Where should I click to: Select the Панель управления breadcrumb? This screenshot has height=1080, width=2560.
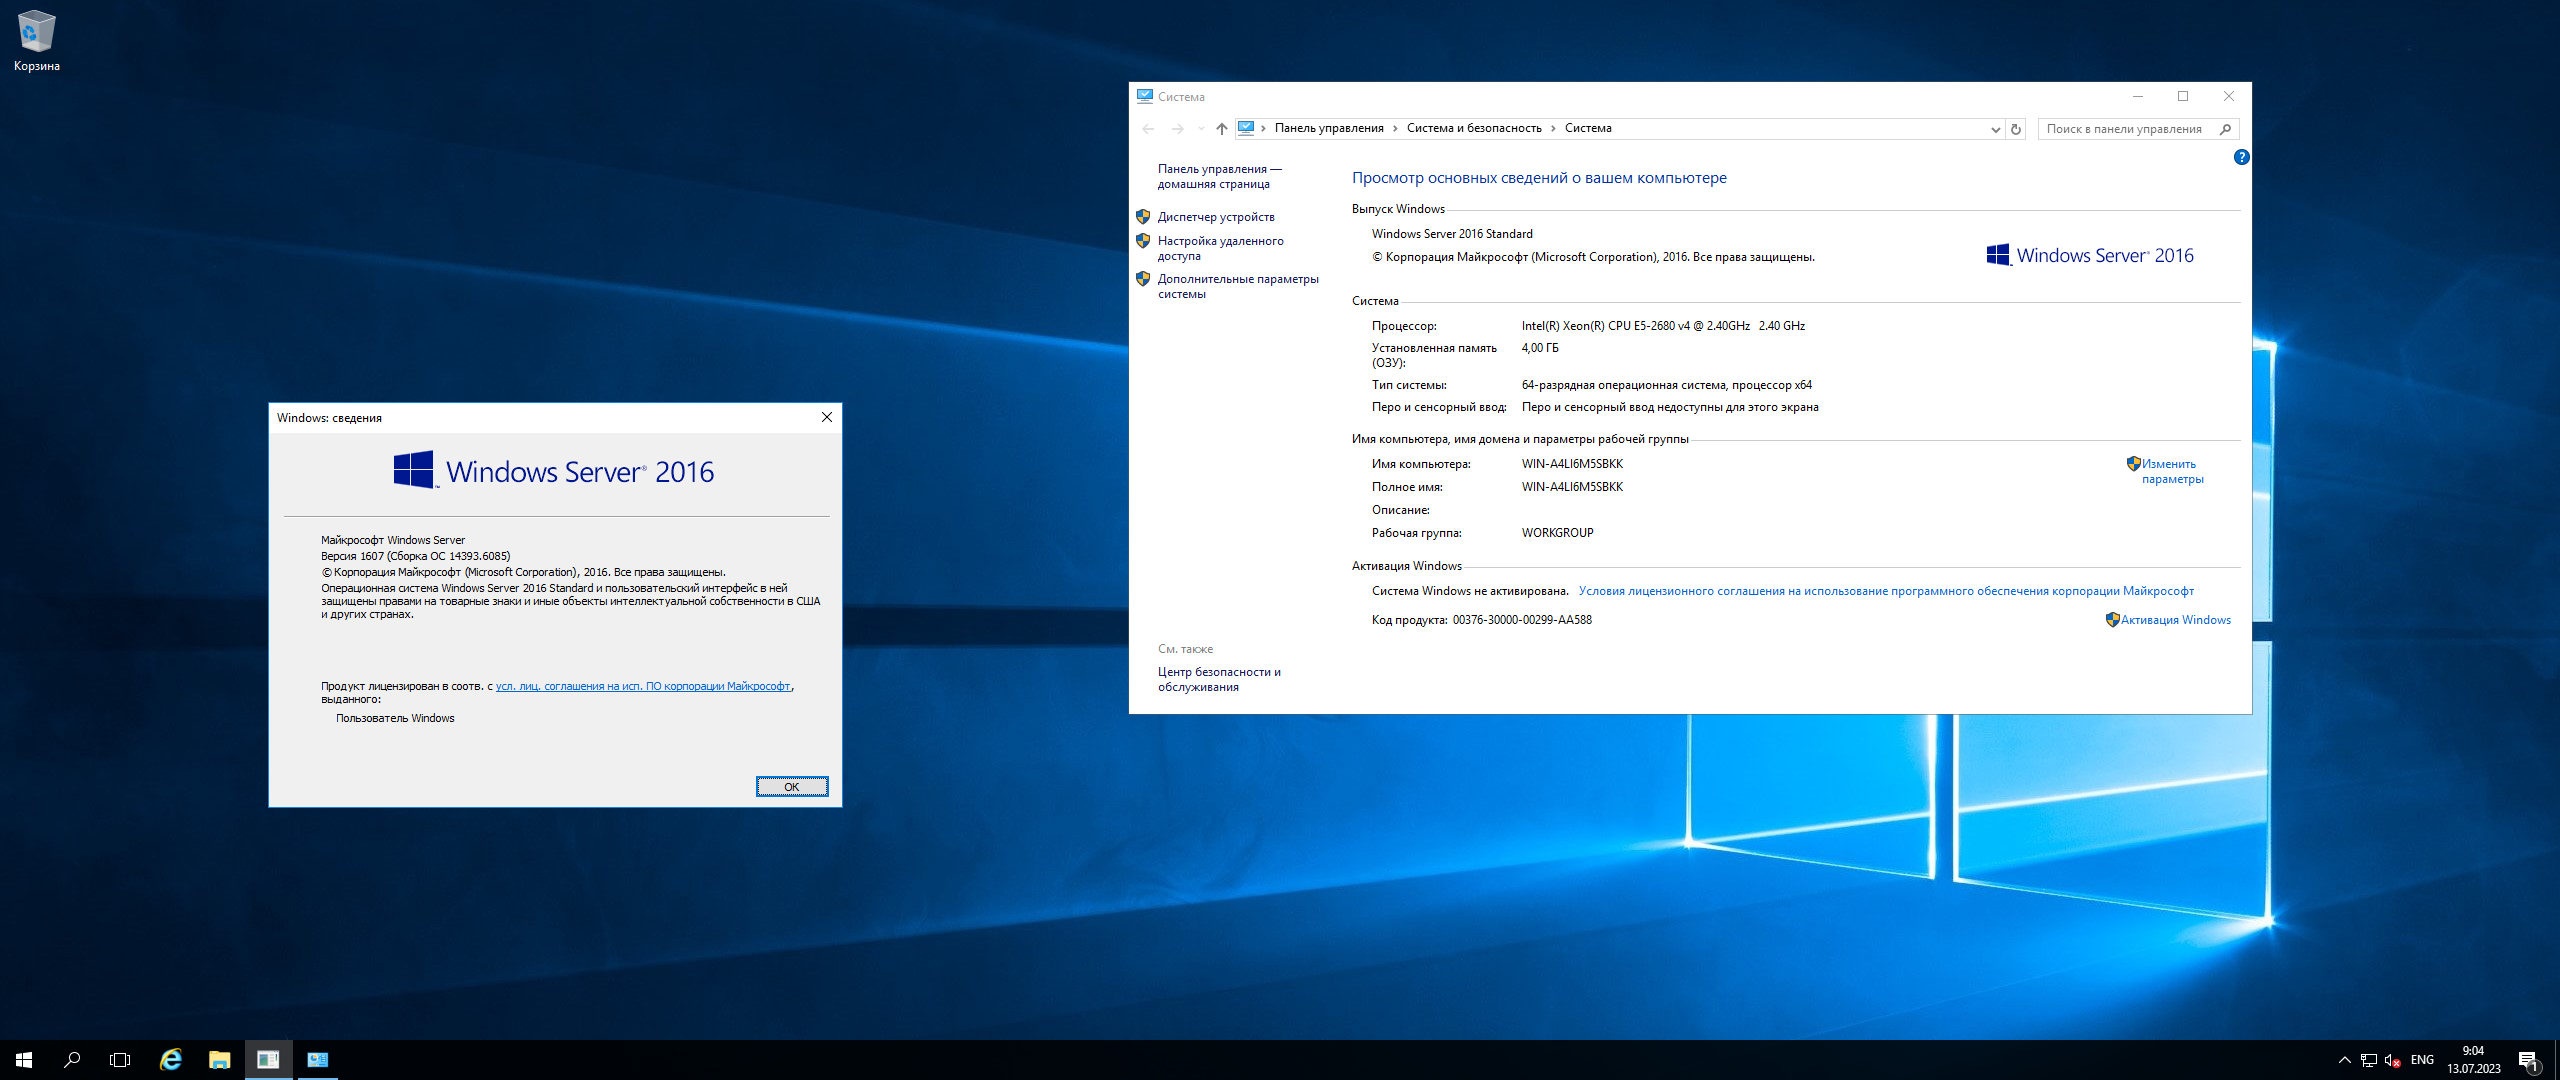[1329, 128]
